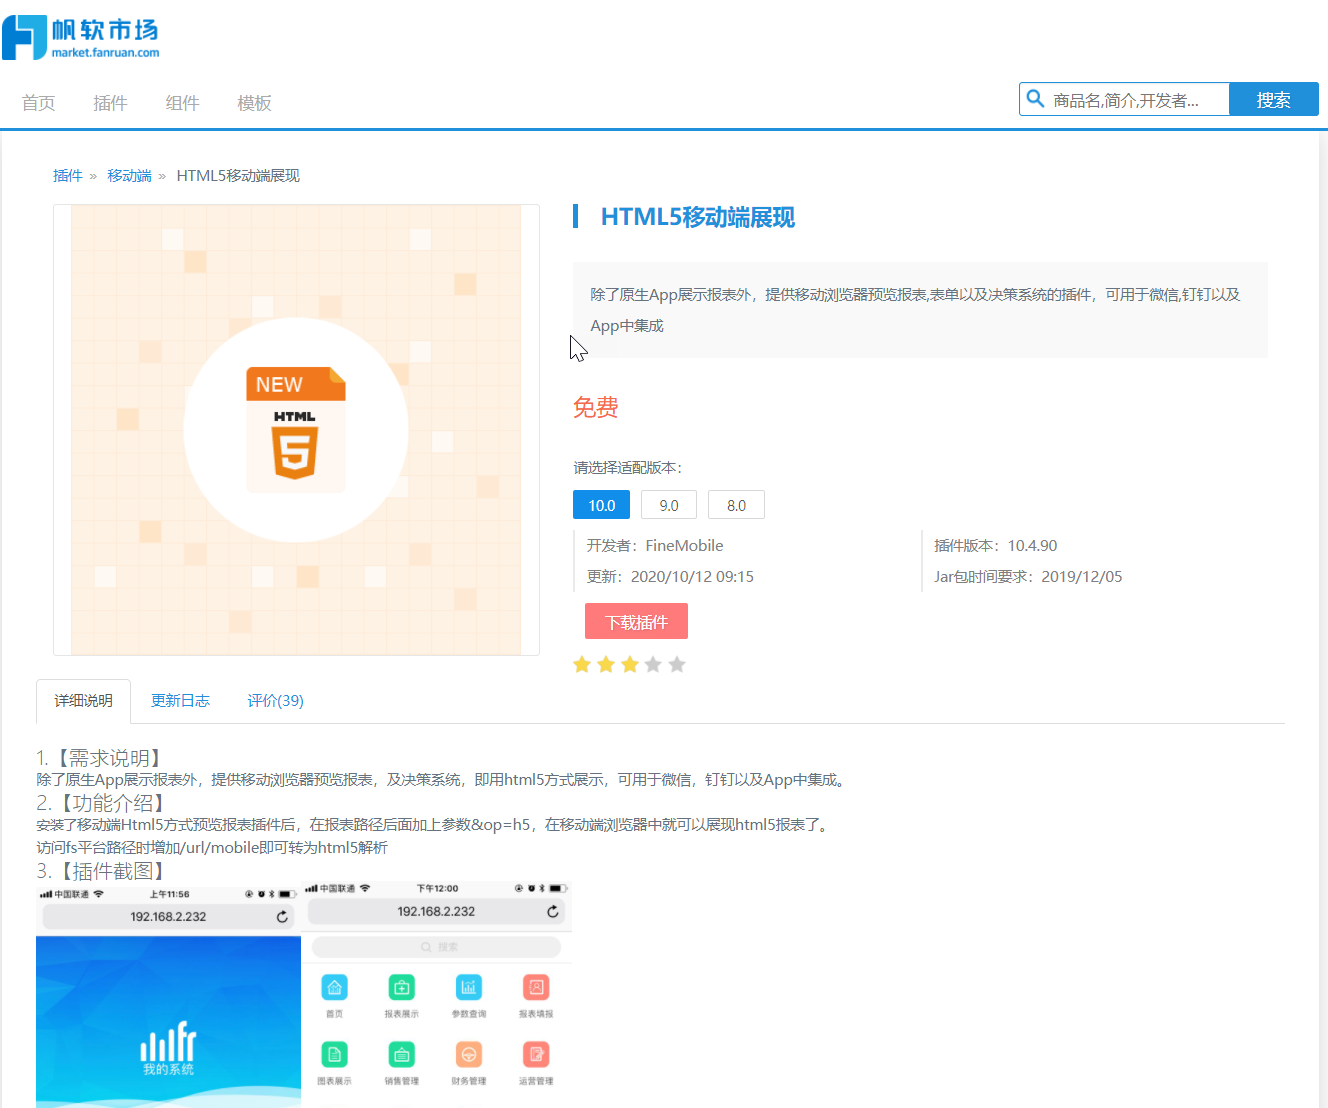
Task: Click the 运营管理 icon in the screenshot
Action: (536, 1055)
